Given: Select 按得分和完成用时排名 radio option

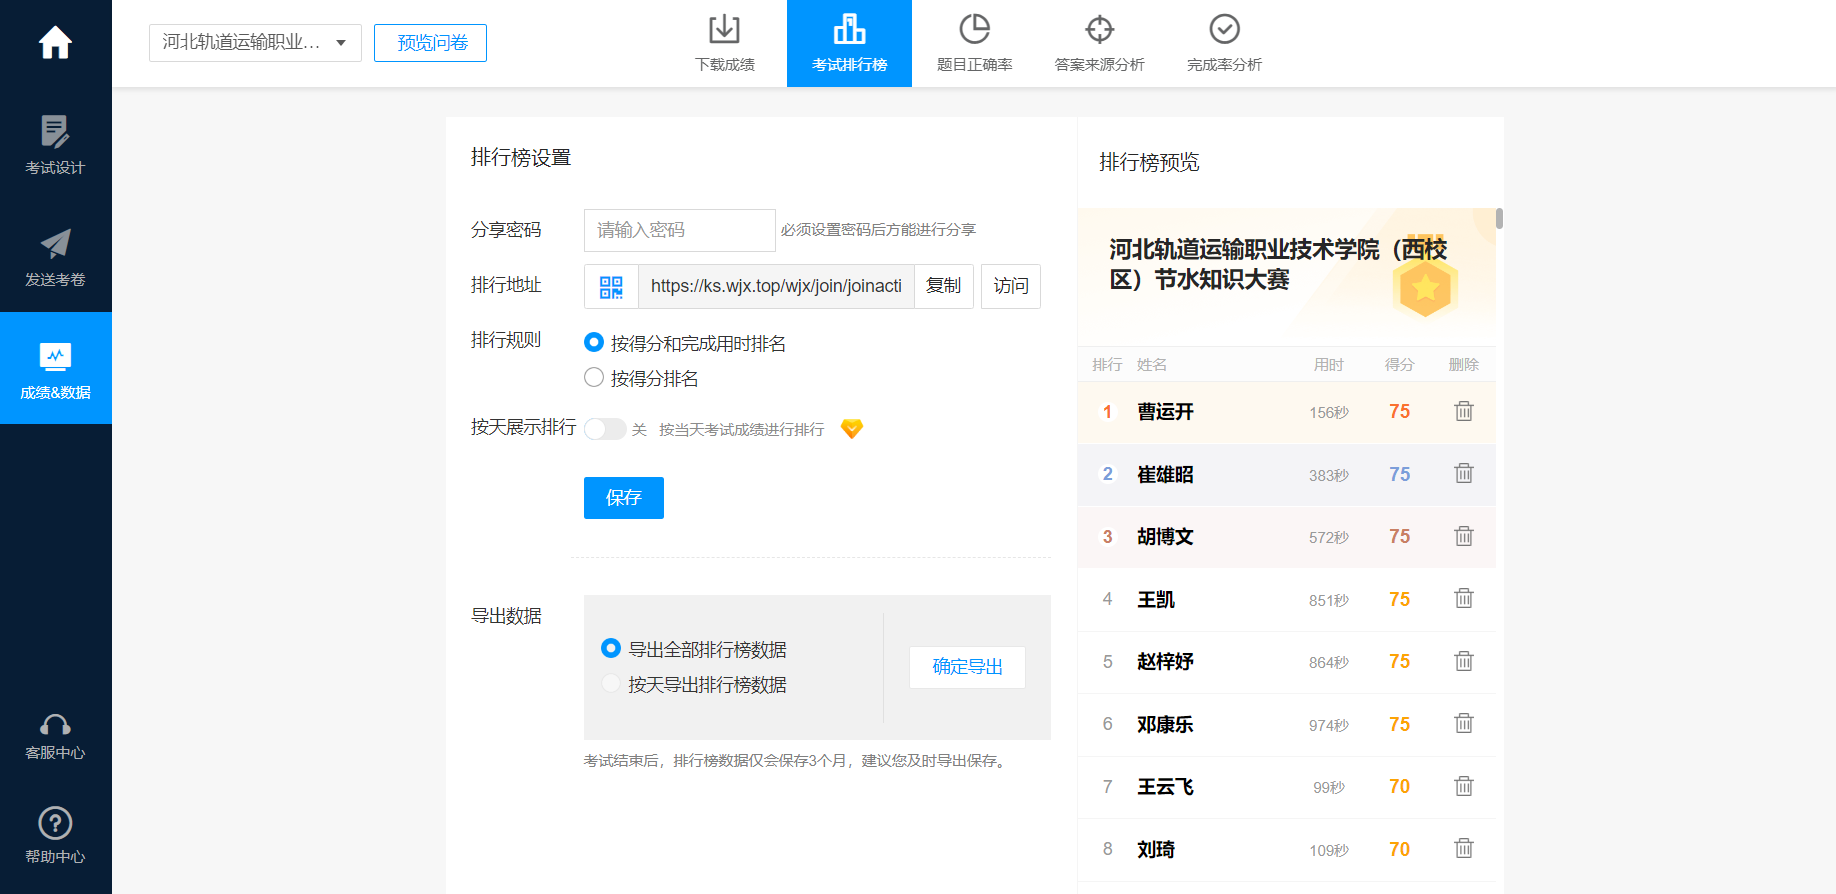Looking at the screenshot, I should [x=594, y=342].
